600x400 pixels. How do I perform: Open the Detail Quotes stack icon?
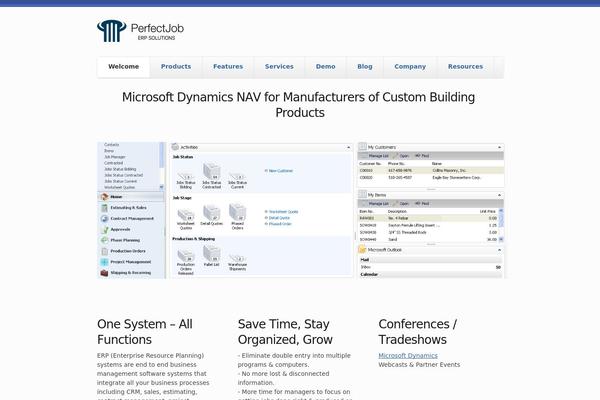(212, 212)
